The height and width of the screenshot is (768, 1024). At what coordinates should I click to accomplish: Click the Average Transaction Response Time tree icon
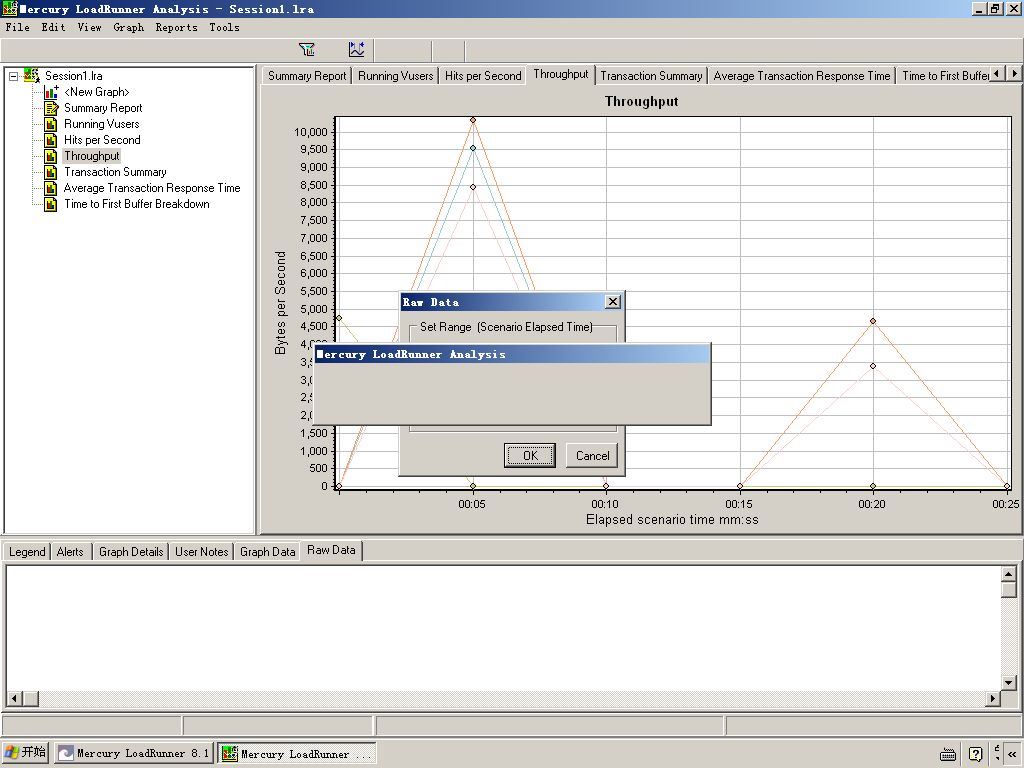point(51,188)
